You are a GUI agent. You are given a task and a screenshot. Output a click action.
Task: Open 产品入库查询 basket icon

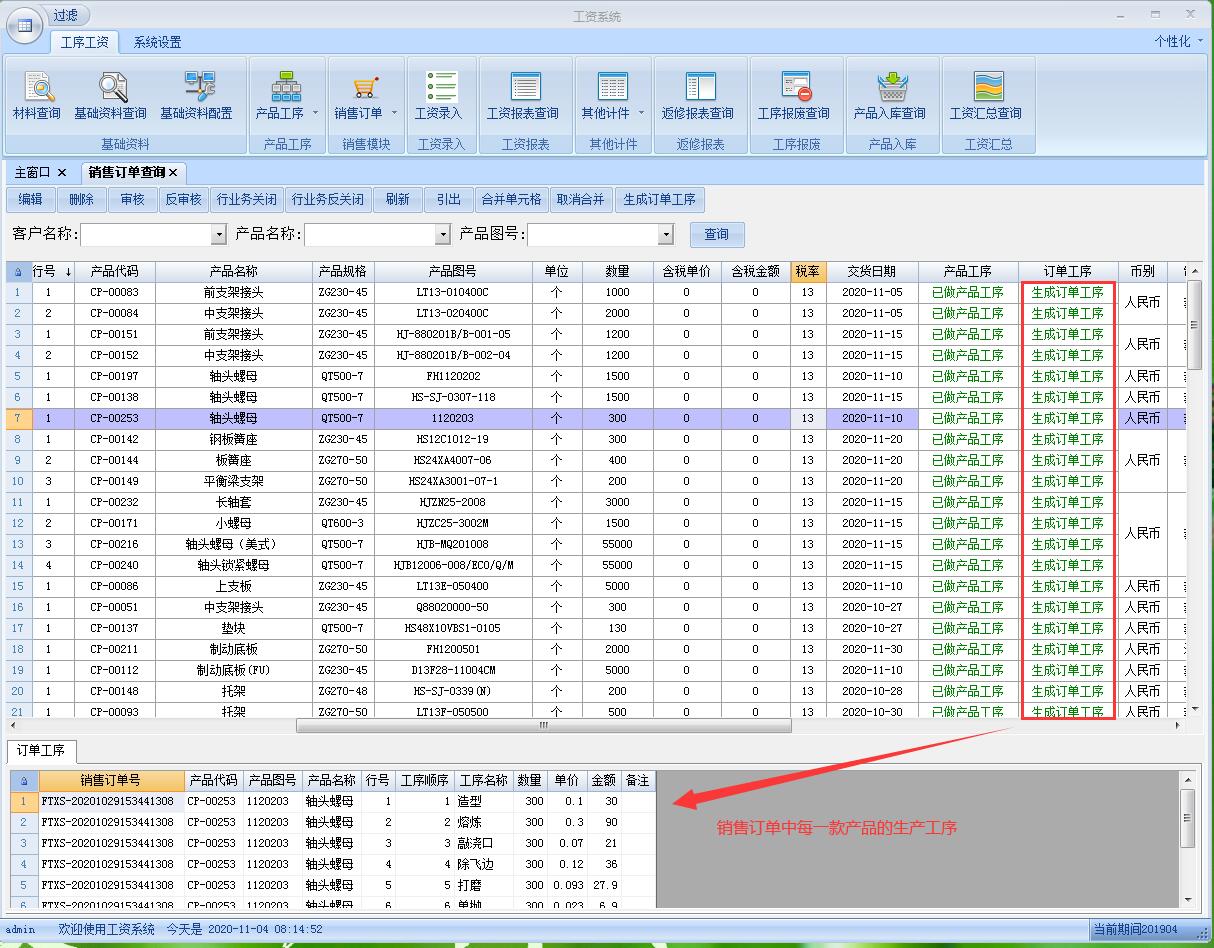[x=891, y=87]
